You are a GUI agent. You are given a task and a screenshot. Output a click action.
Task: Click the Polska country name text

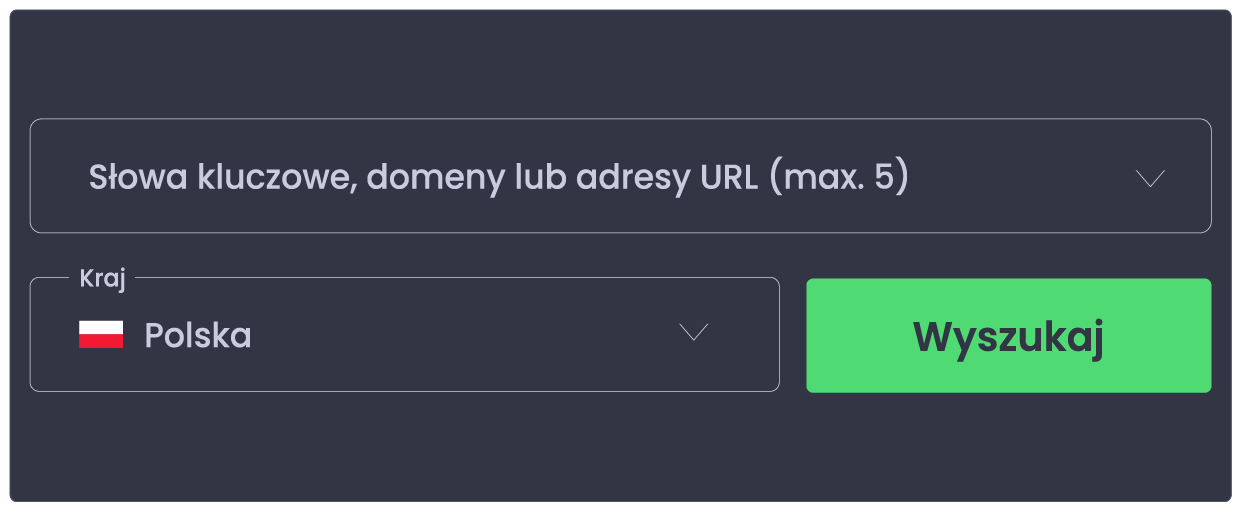point(198,335)
